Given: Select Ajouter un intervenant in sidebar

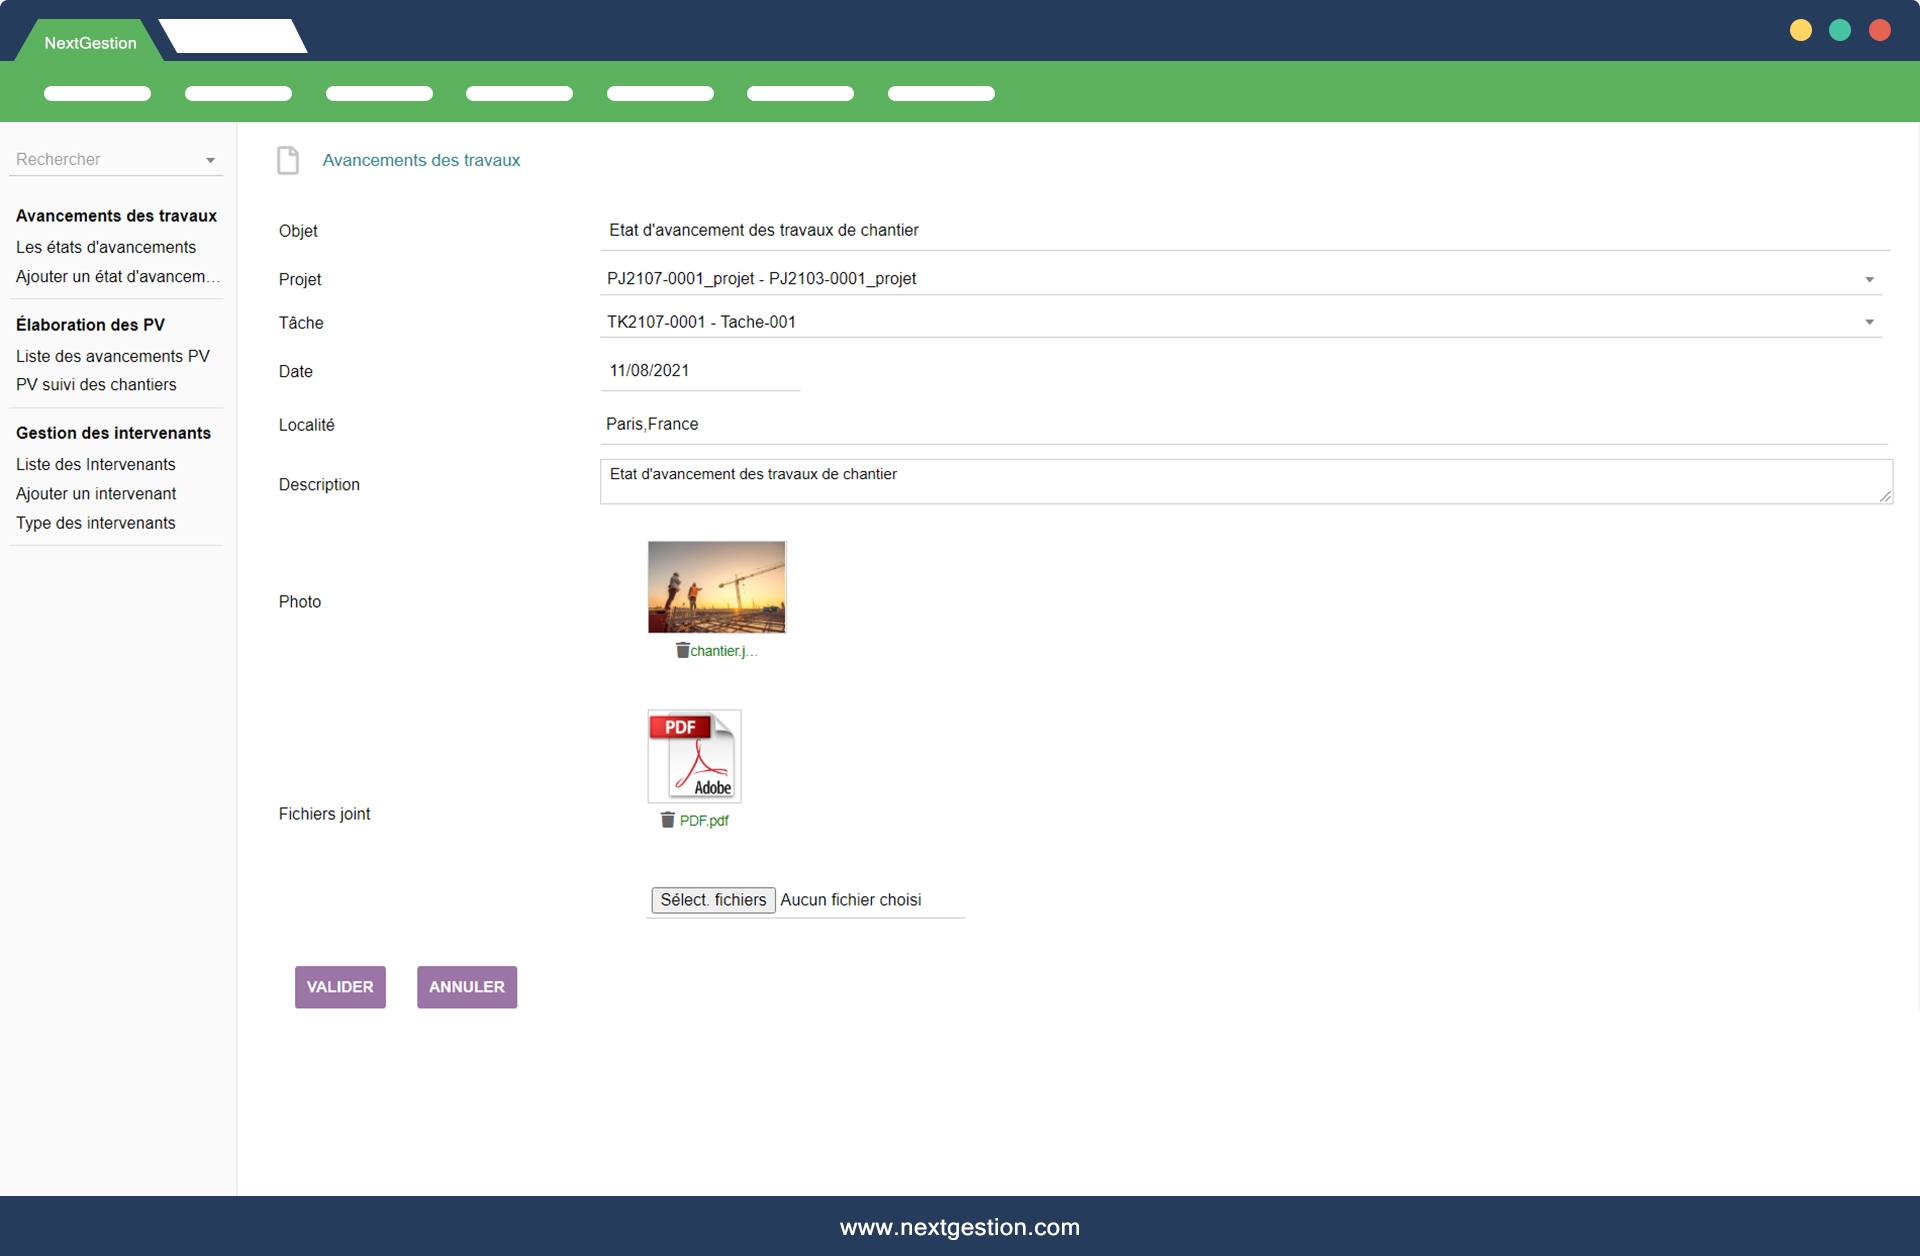Looking at the screenshot, I should [x=96, y=494].
